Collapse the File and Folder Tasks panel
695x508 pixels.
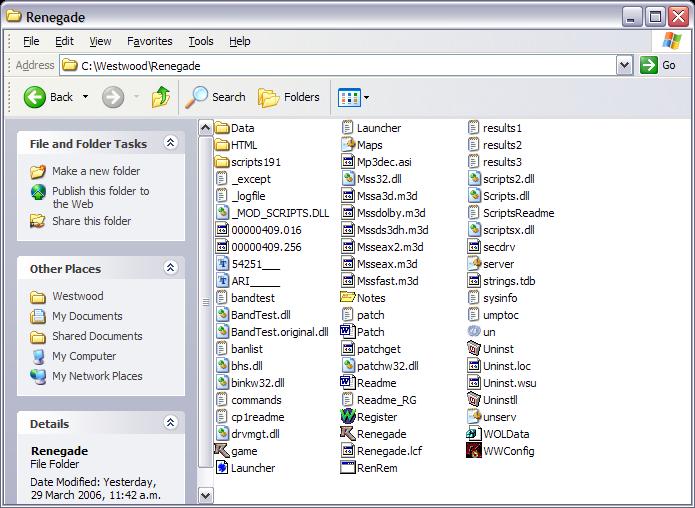click(x=171, y=143)
